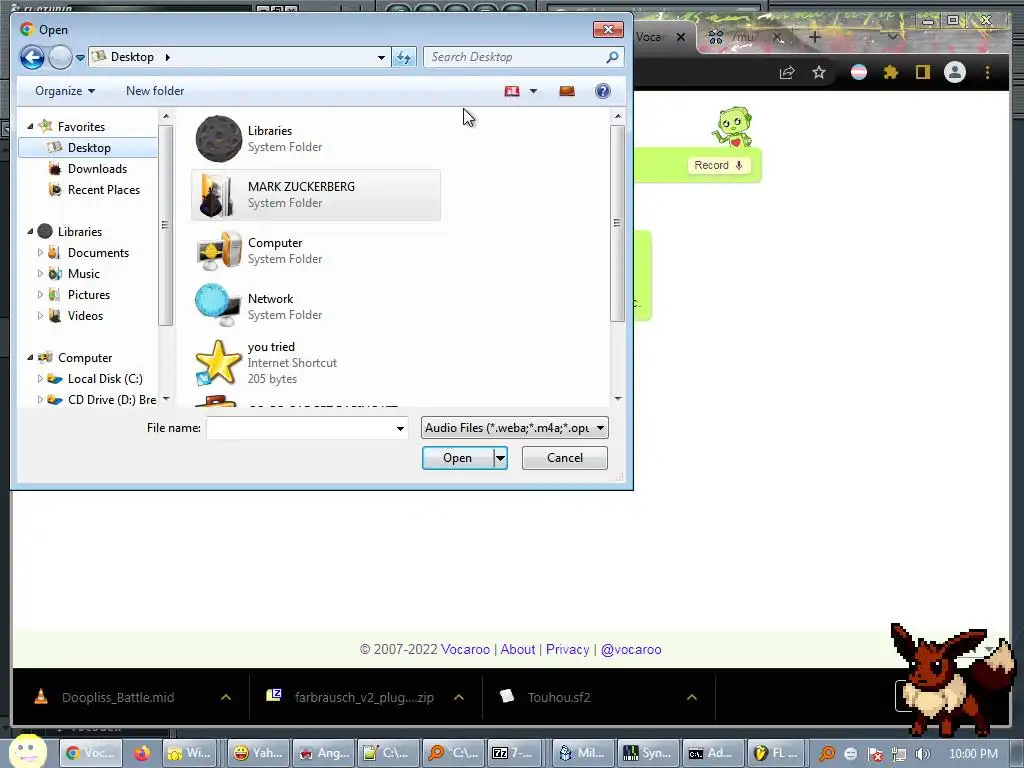Click the Open button
The height and width of the screenshot is (768, 1024).
point(457,458)
